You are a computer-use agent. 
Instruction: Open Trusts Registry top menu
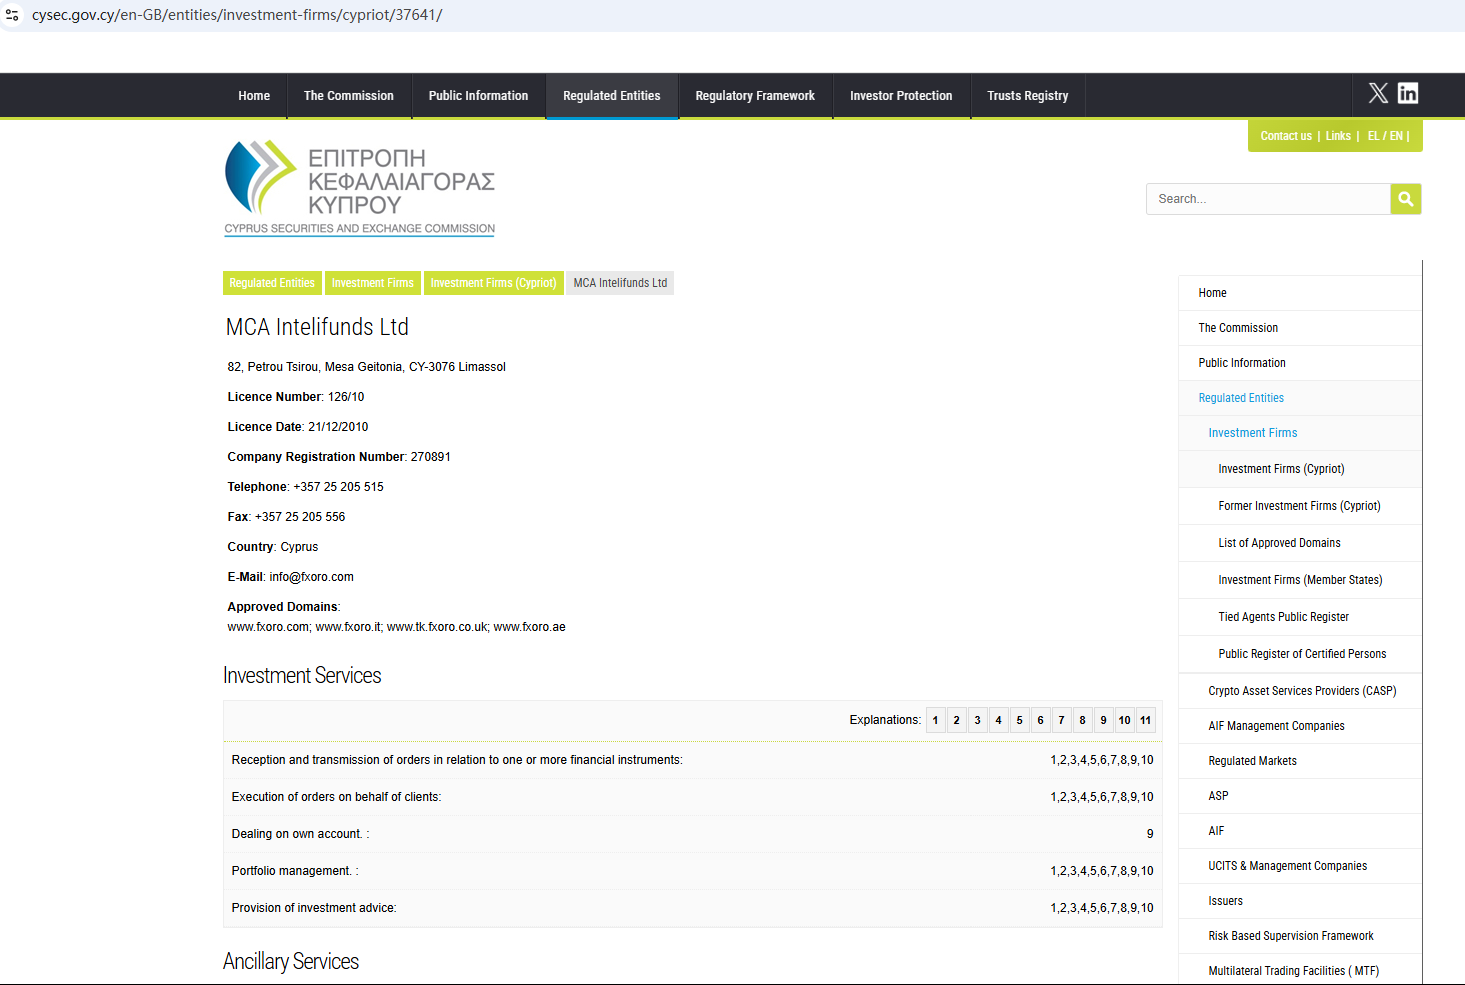click(1028, 96)
